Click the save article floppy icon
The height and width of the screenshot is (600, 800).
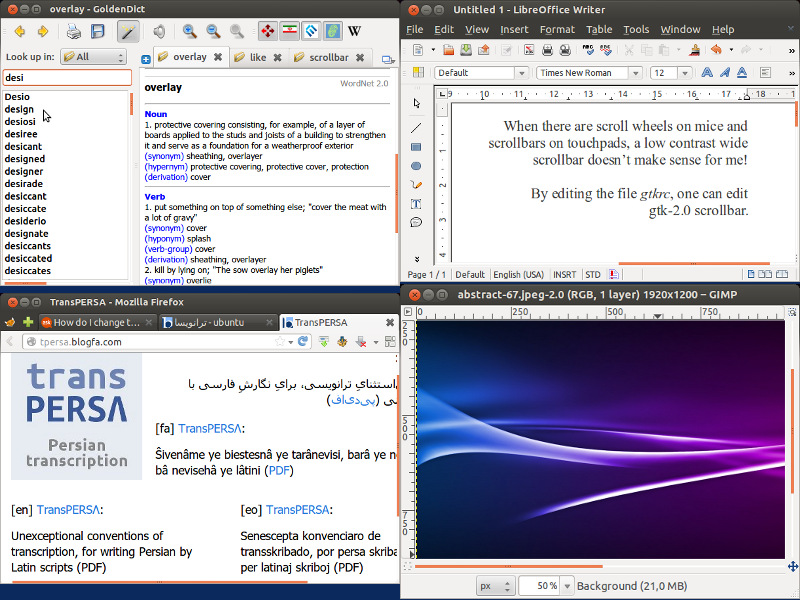coord(98,32)
